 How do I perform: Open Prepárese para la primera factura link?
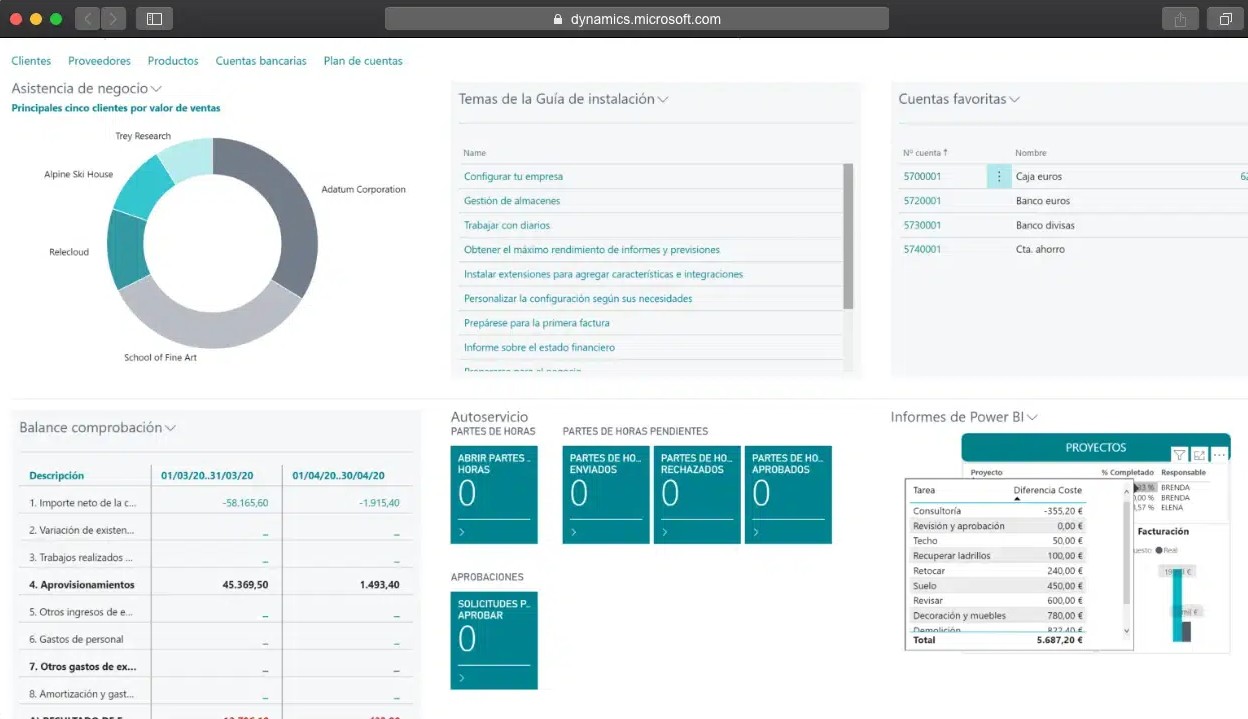(x=537, y=323)
